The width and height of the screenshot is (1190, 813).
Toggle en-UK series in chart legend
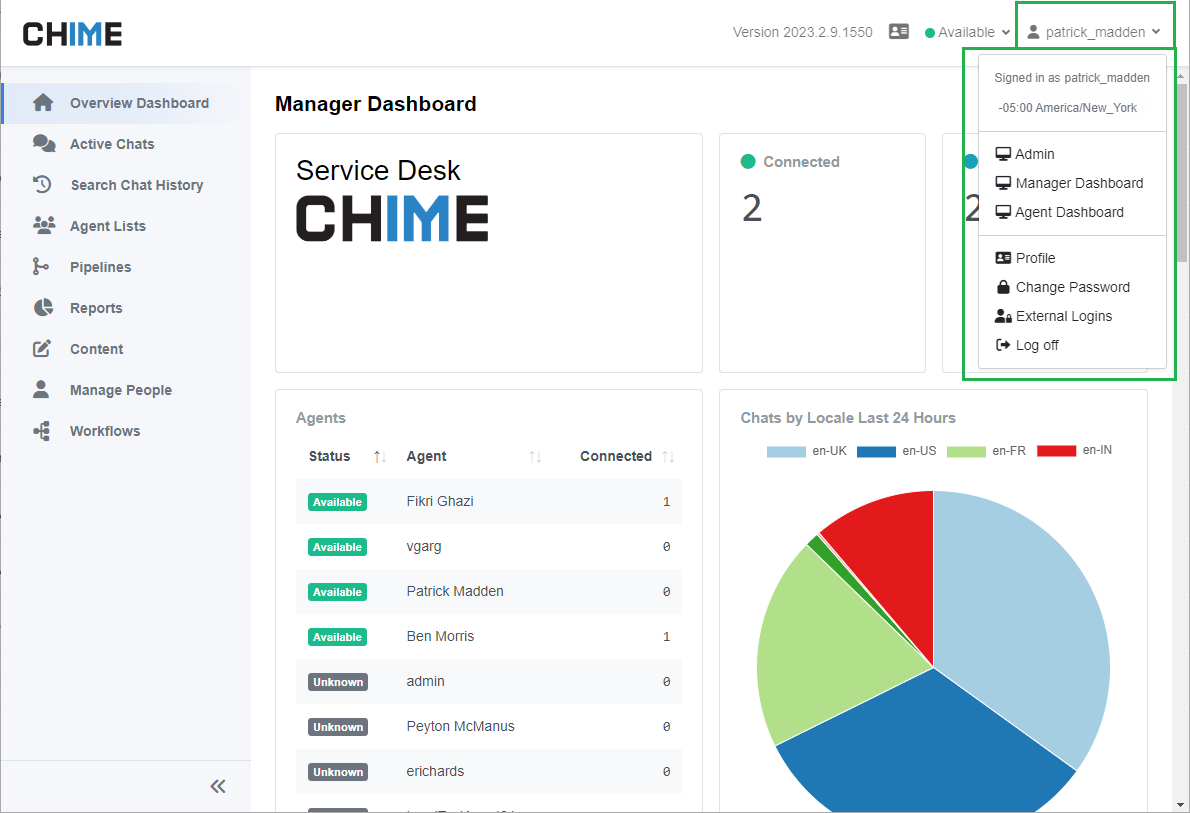[x=786, y=451]
